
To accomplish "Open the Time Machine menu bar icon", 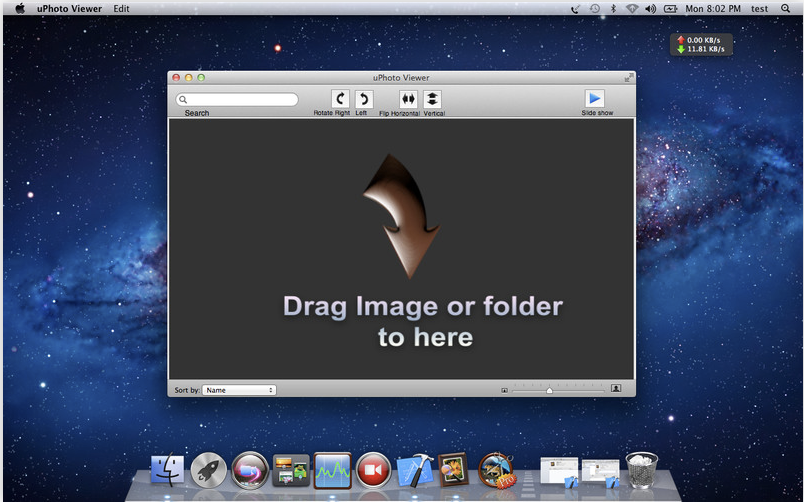I will pos(595,9).
